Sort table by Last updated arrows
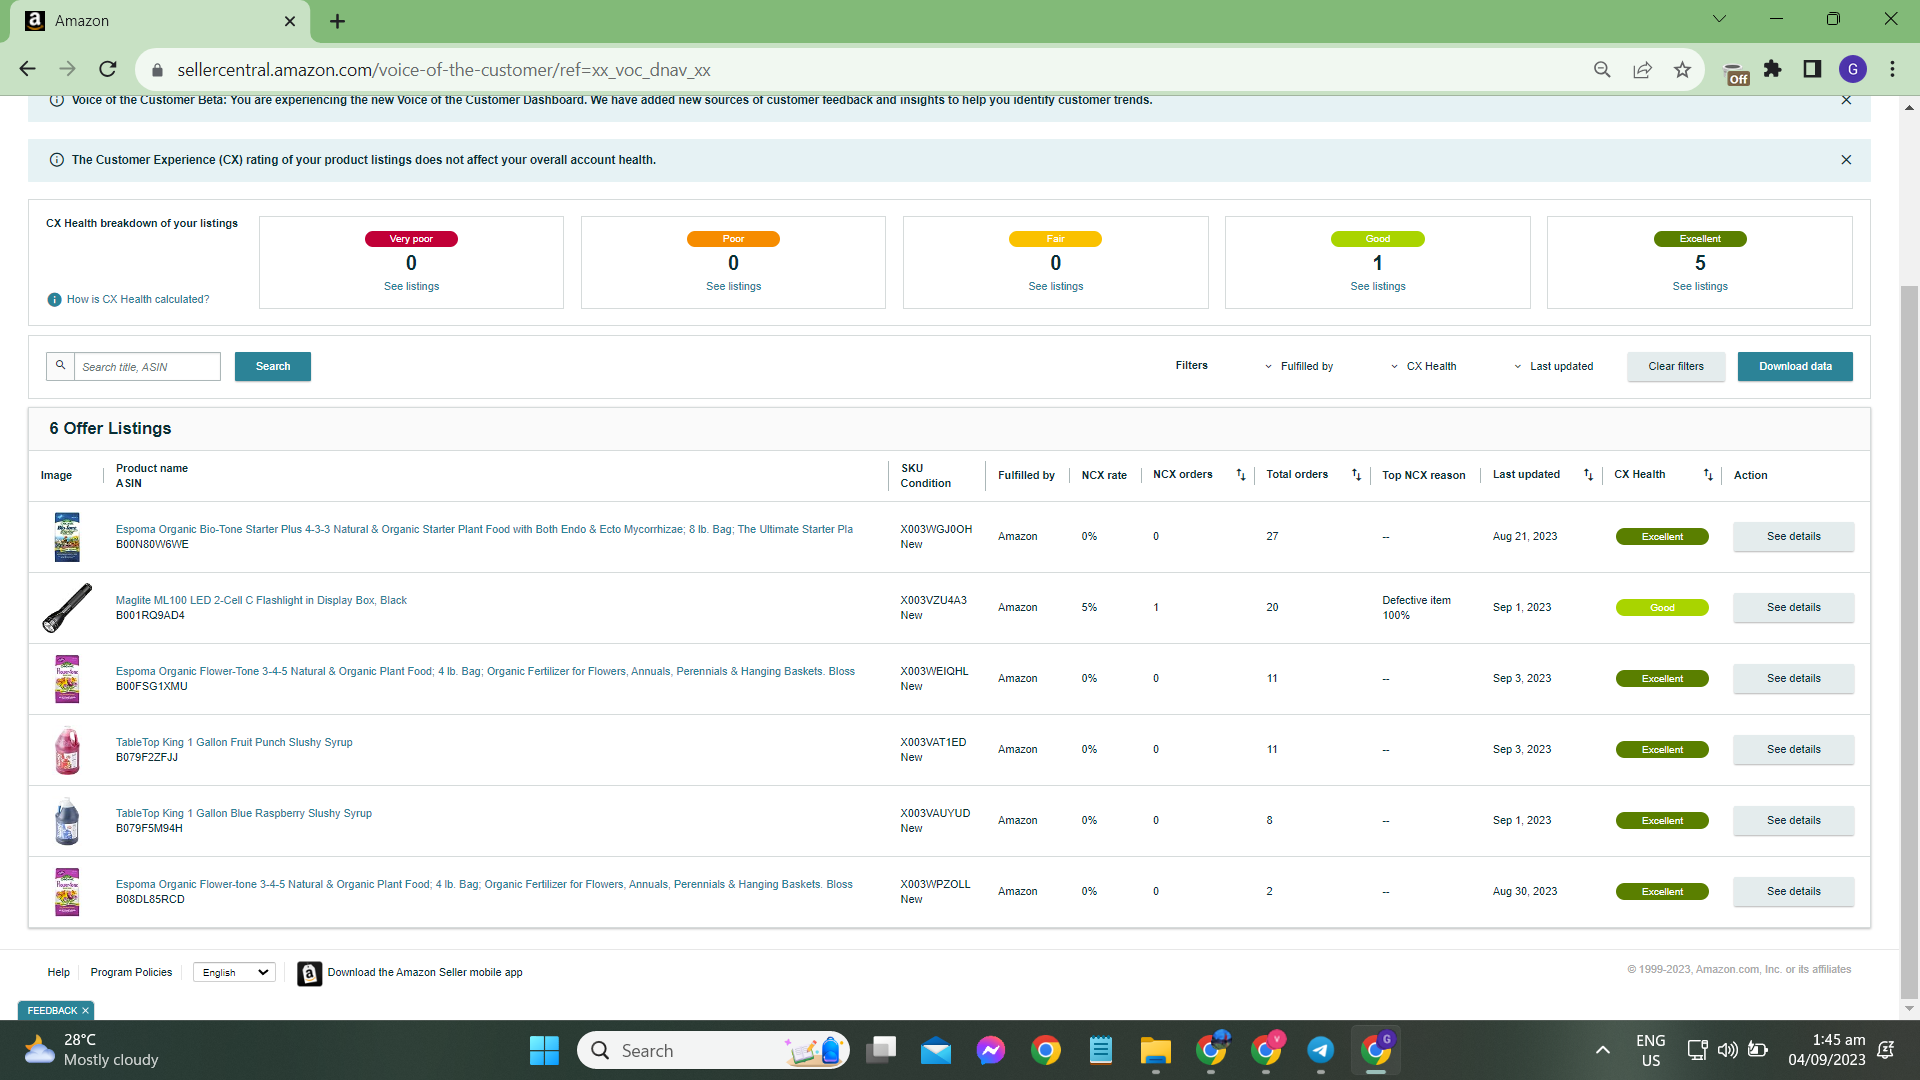 point(1589,475)
